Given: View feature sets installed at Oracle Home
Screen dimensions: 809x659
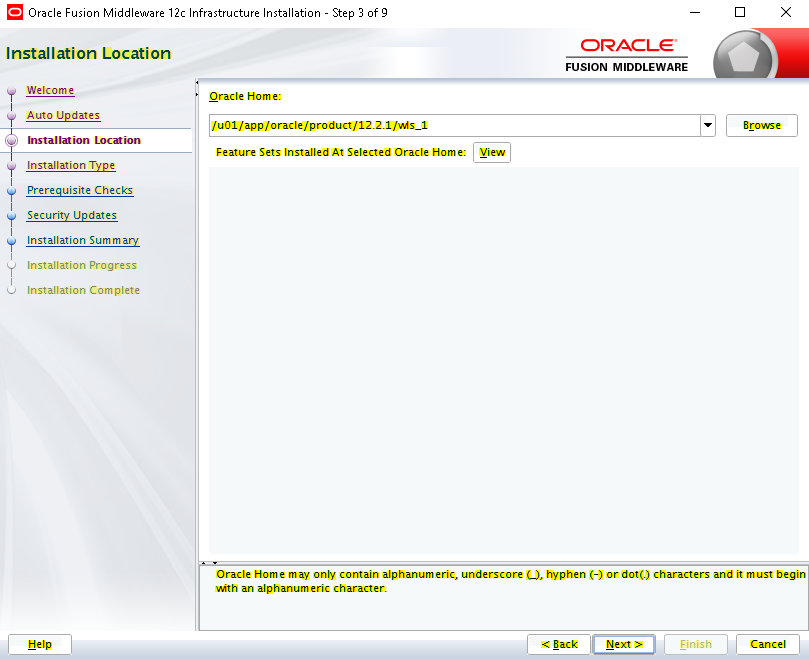Looking at the screenshot, I should [x=492, y=152].
